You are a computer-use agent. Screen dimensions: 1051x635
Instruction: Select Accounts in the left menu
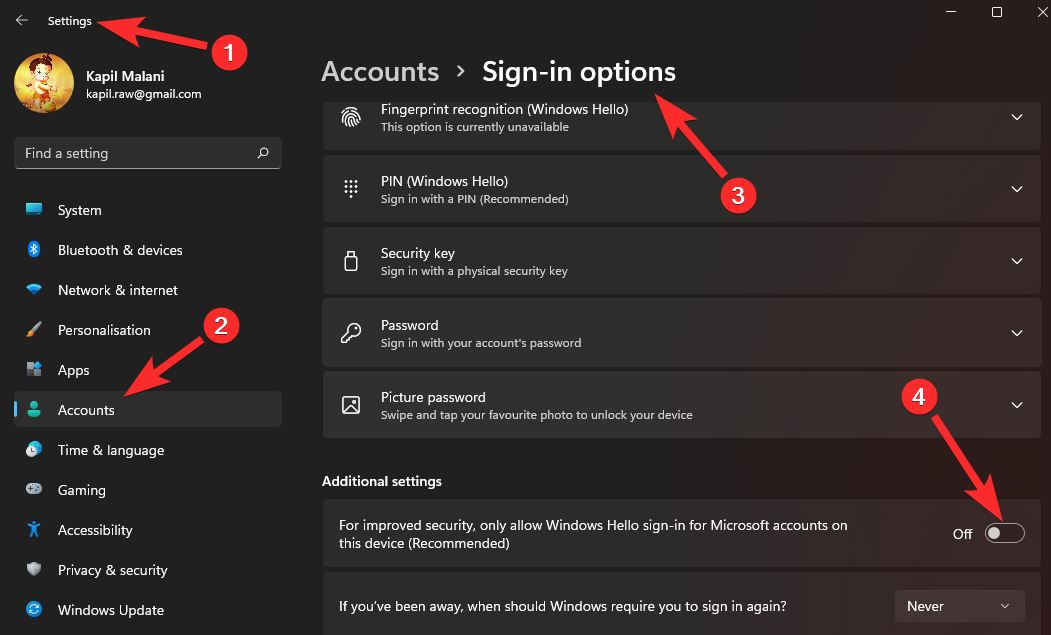point(86,410)
